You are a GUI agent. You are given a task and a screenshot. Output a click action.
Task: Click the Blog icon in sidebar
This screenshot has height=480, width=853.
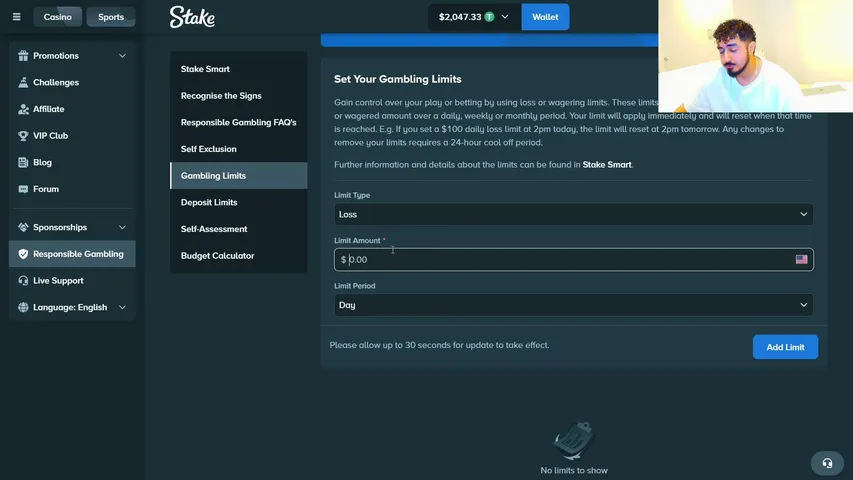[23, 162]
